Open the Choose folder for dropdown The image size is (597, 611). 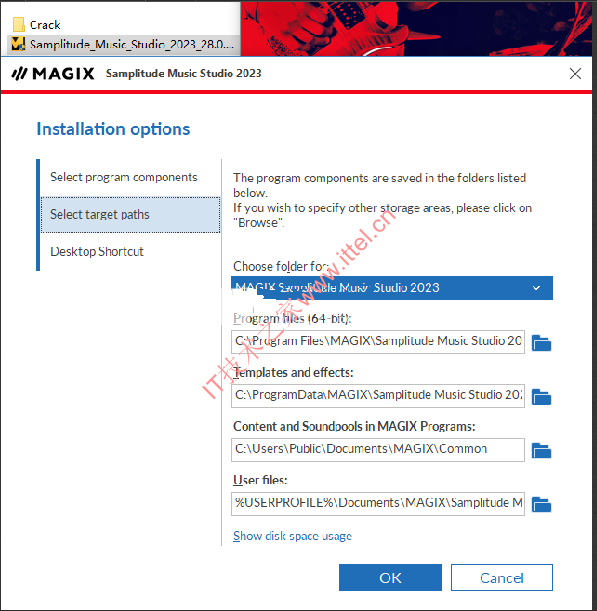point(392,288)
